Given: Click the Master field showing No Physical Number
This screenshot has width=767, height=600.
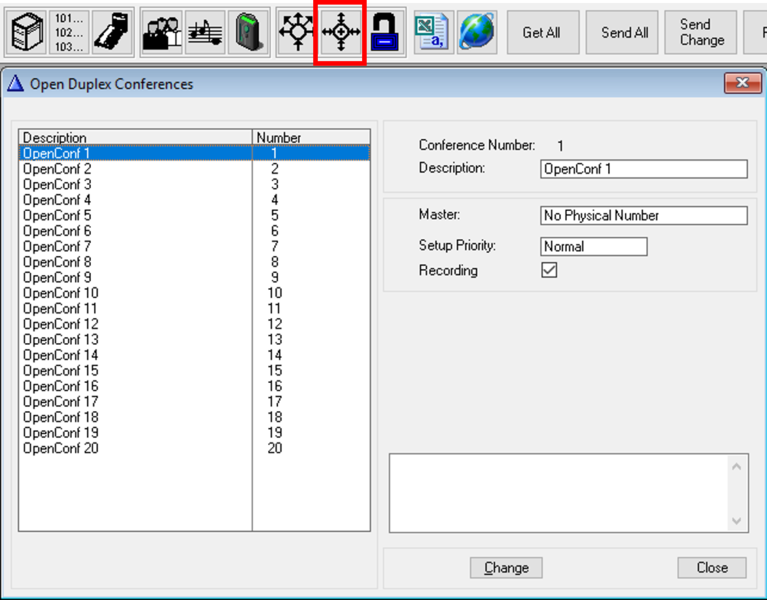Looking at the screenshot, I should 644,216.
